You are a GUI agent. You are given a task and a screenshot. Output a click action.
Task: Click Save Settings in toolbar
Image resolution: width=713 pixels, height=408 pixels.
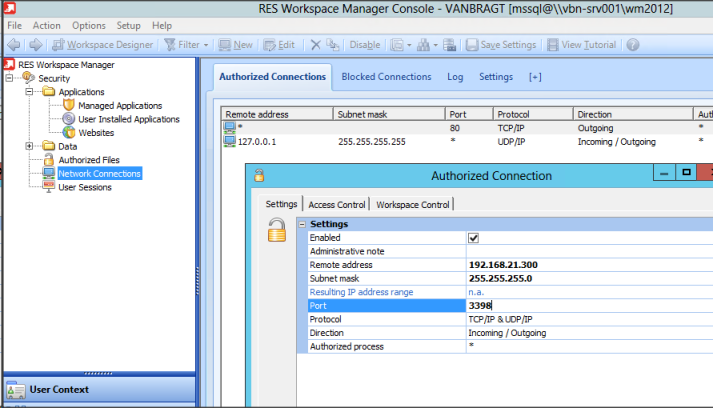click(x=501, y=45)
